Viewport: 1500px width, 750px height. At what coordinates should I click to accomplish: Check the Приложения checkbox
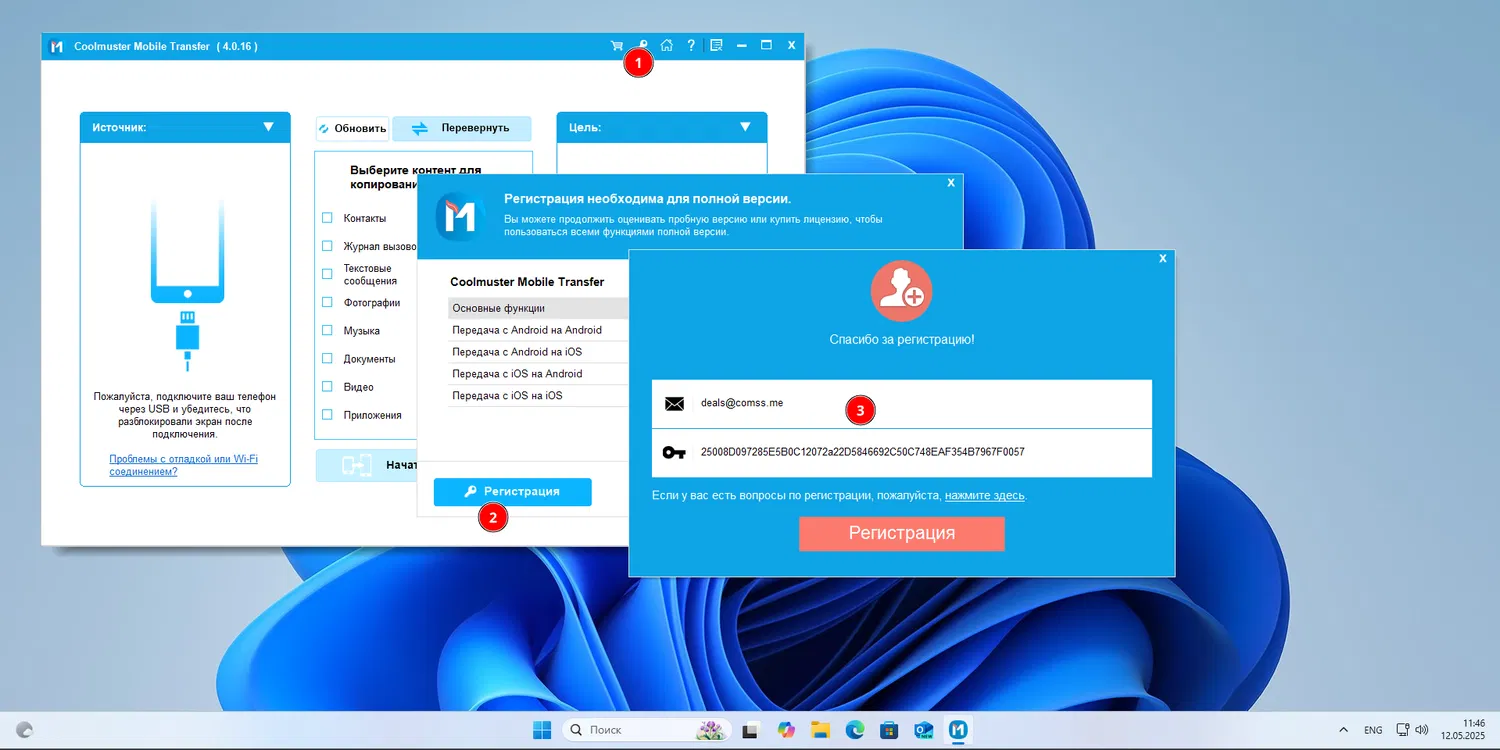327,414
